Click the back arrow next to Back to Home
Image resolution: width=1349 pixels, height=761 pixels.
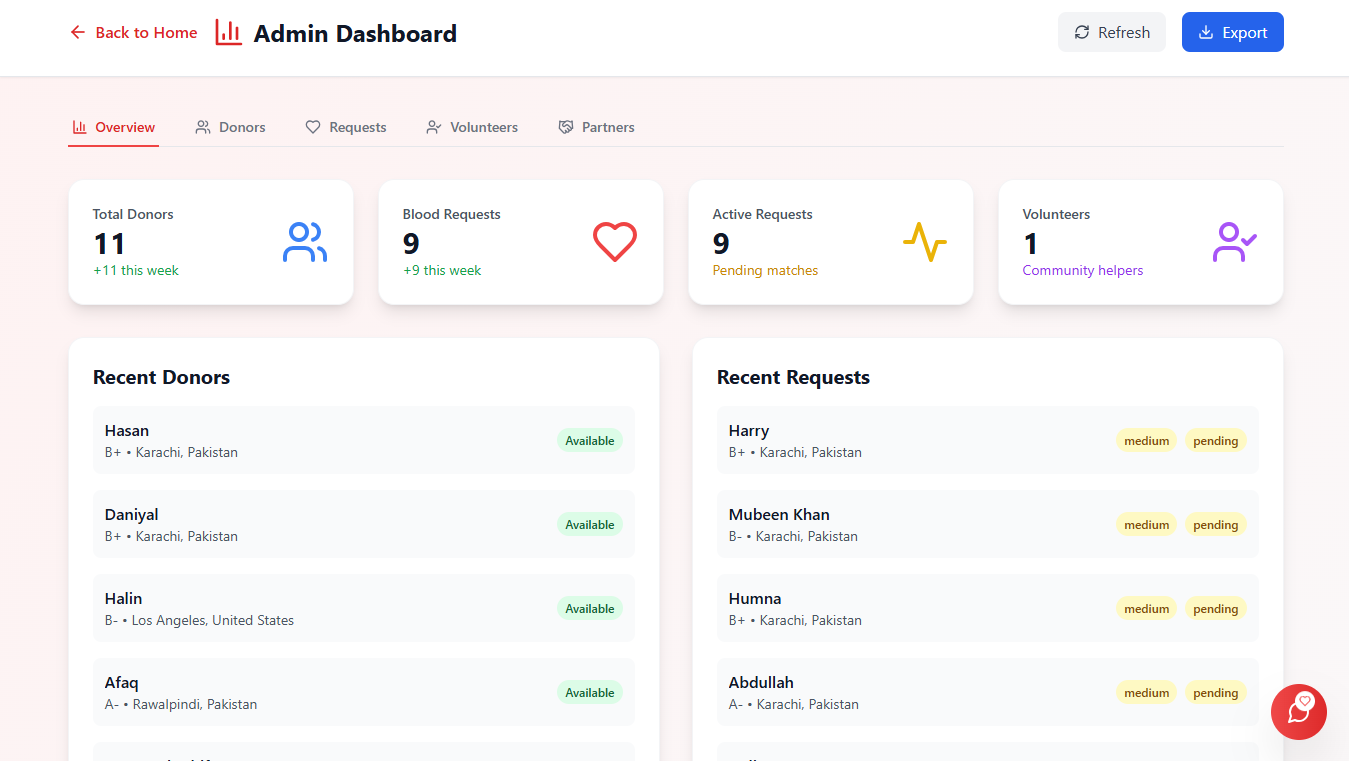(77, 32)
